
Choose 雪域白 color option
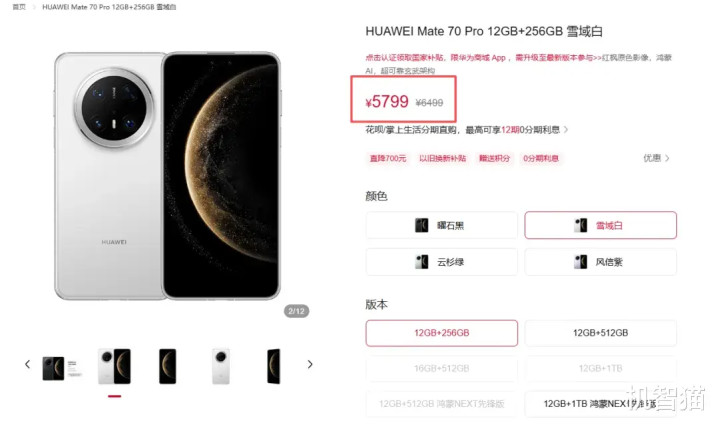600,225
